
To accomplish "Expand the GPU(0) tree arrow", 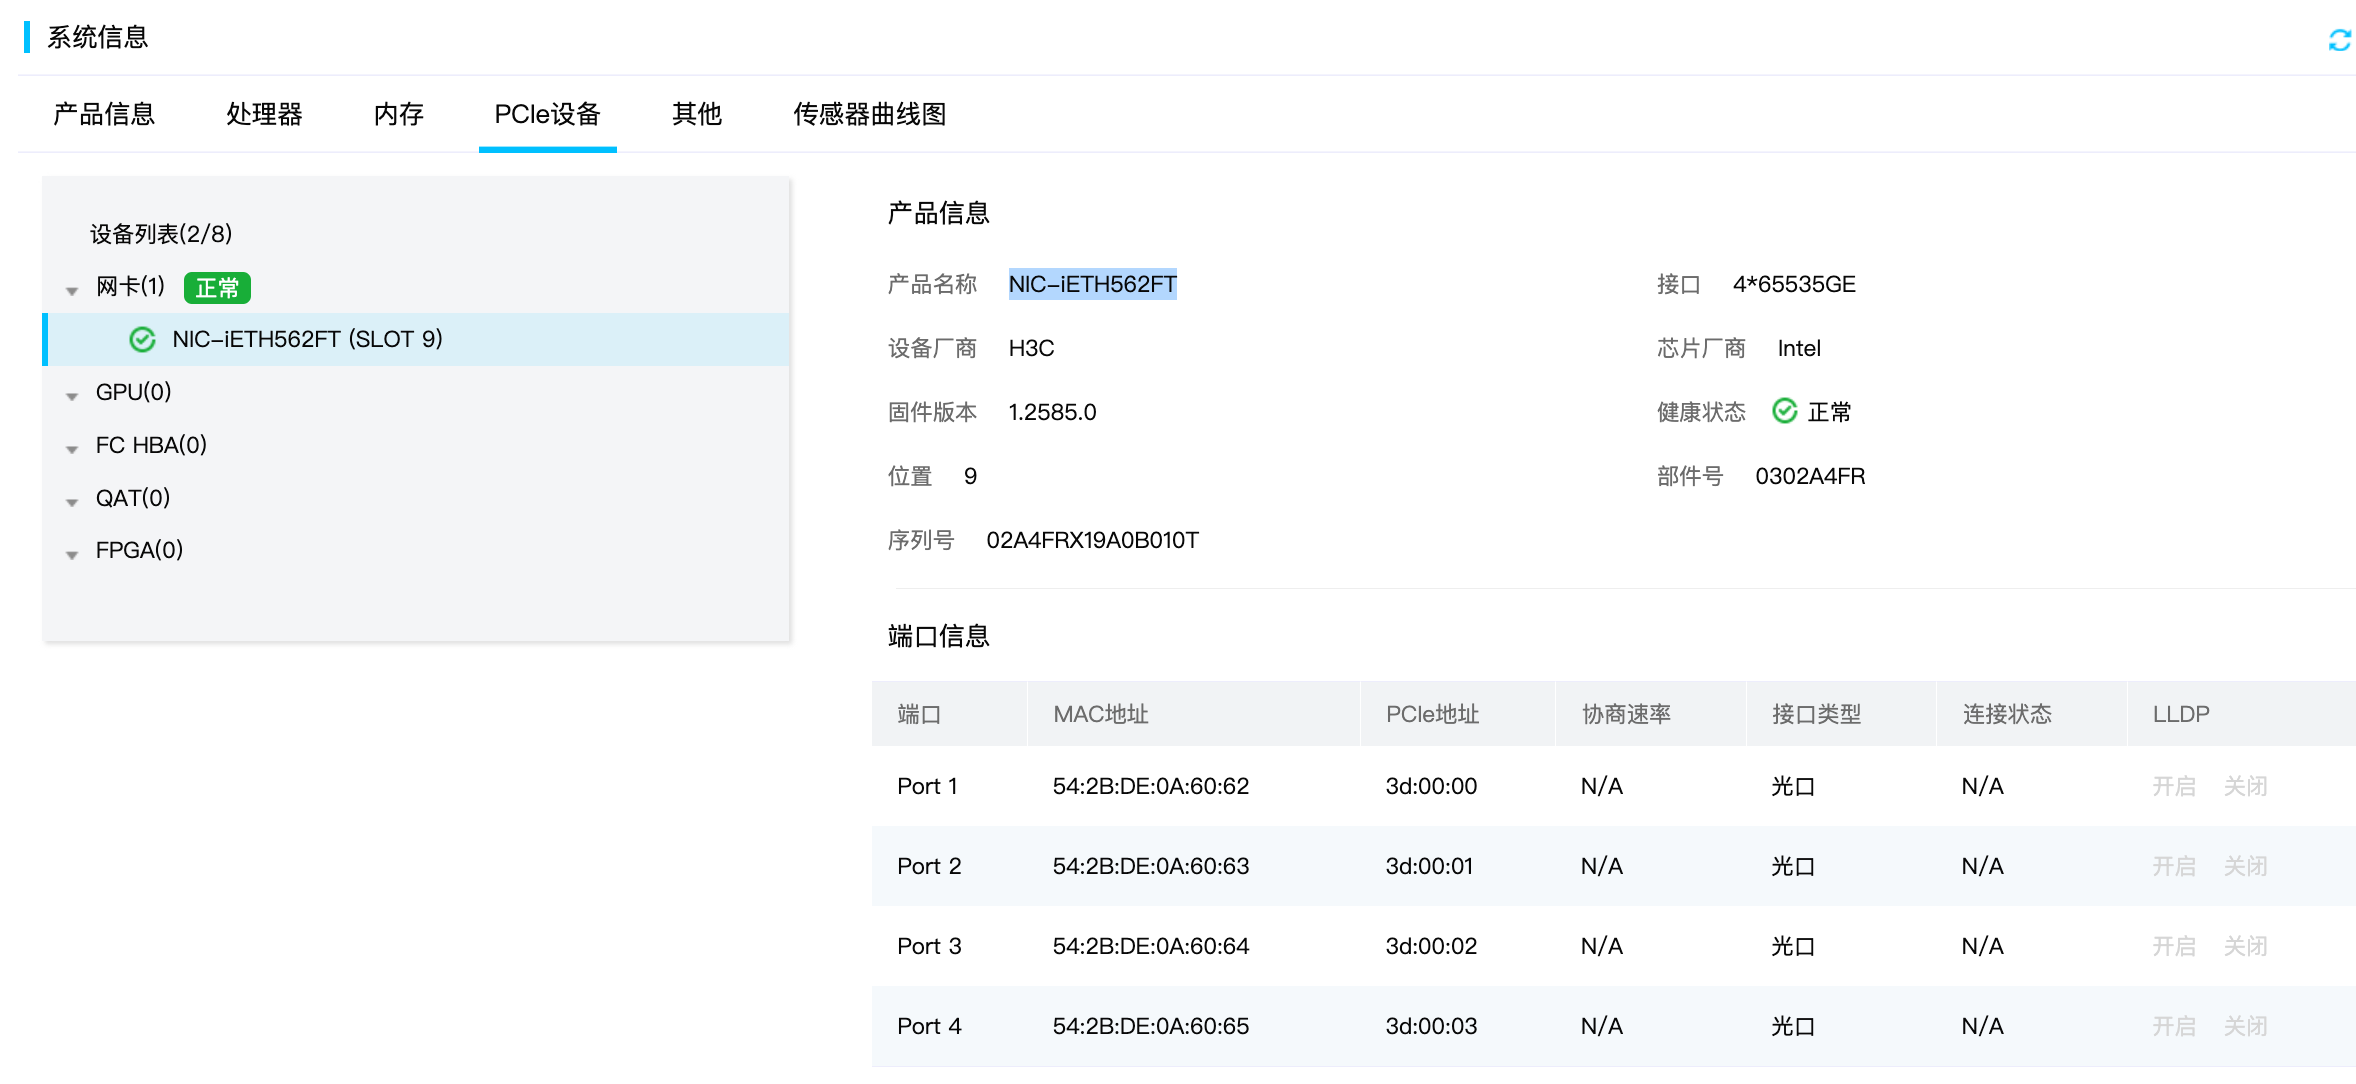I will (x=72, y=396).
